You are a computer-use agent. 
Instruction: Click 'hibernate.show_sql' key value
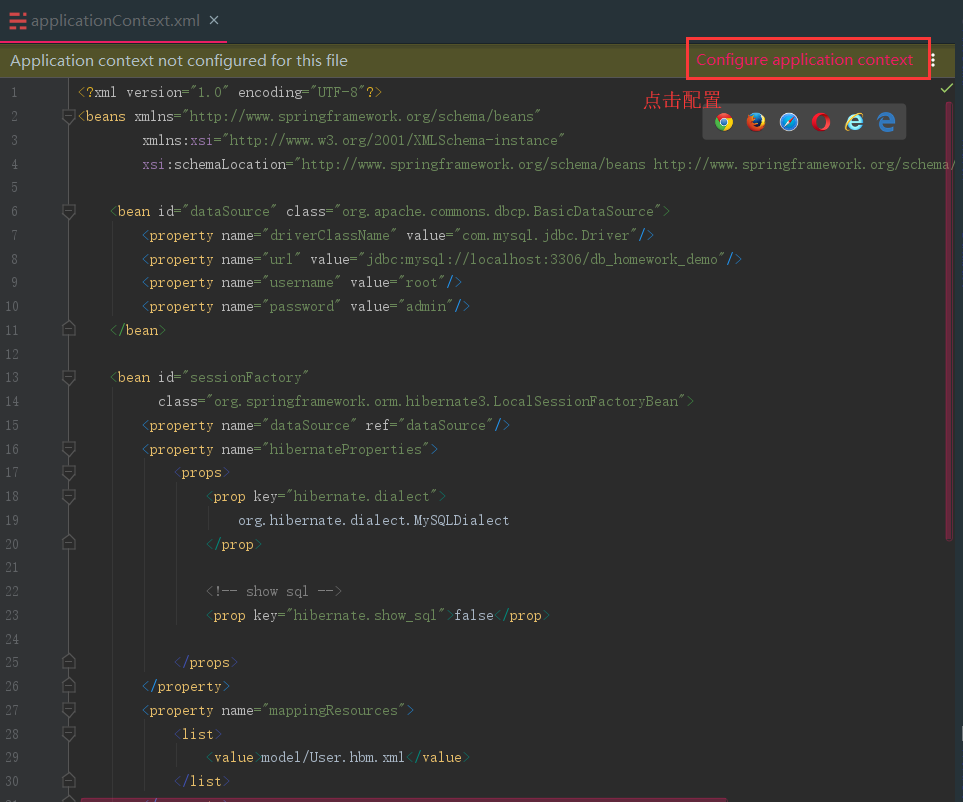tap(365, 615)
